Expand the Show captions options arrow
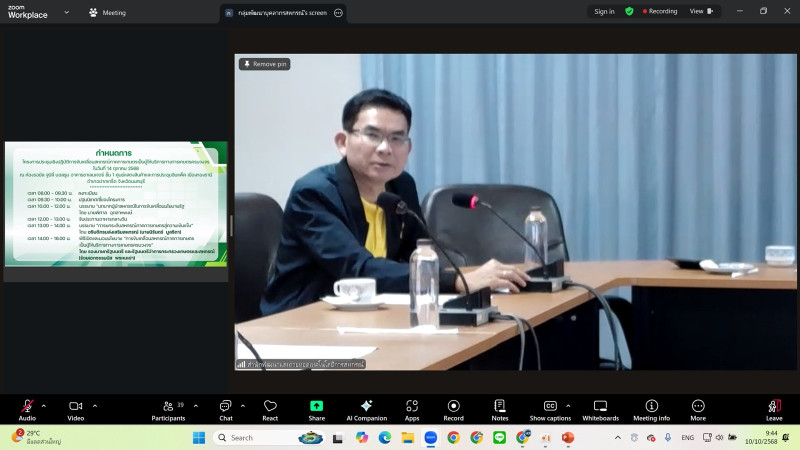 tap(569, 405)
